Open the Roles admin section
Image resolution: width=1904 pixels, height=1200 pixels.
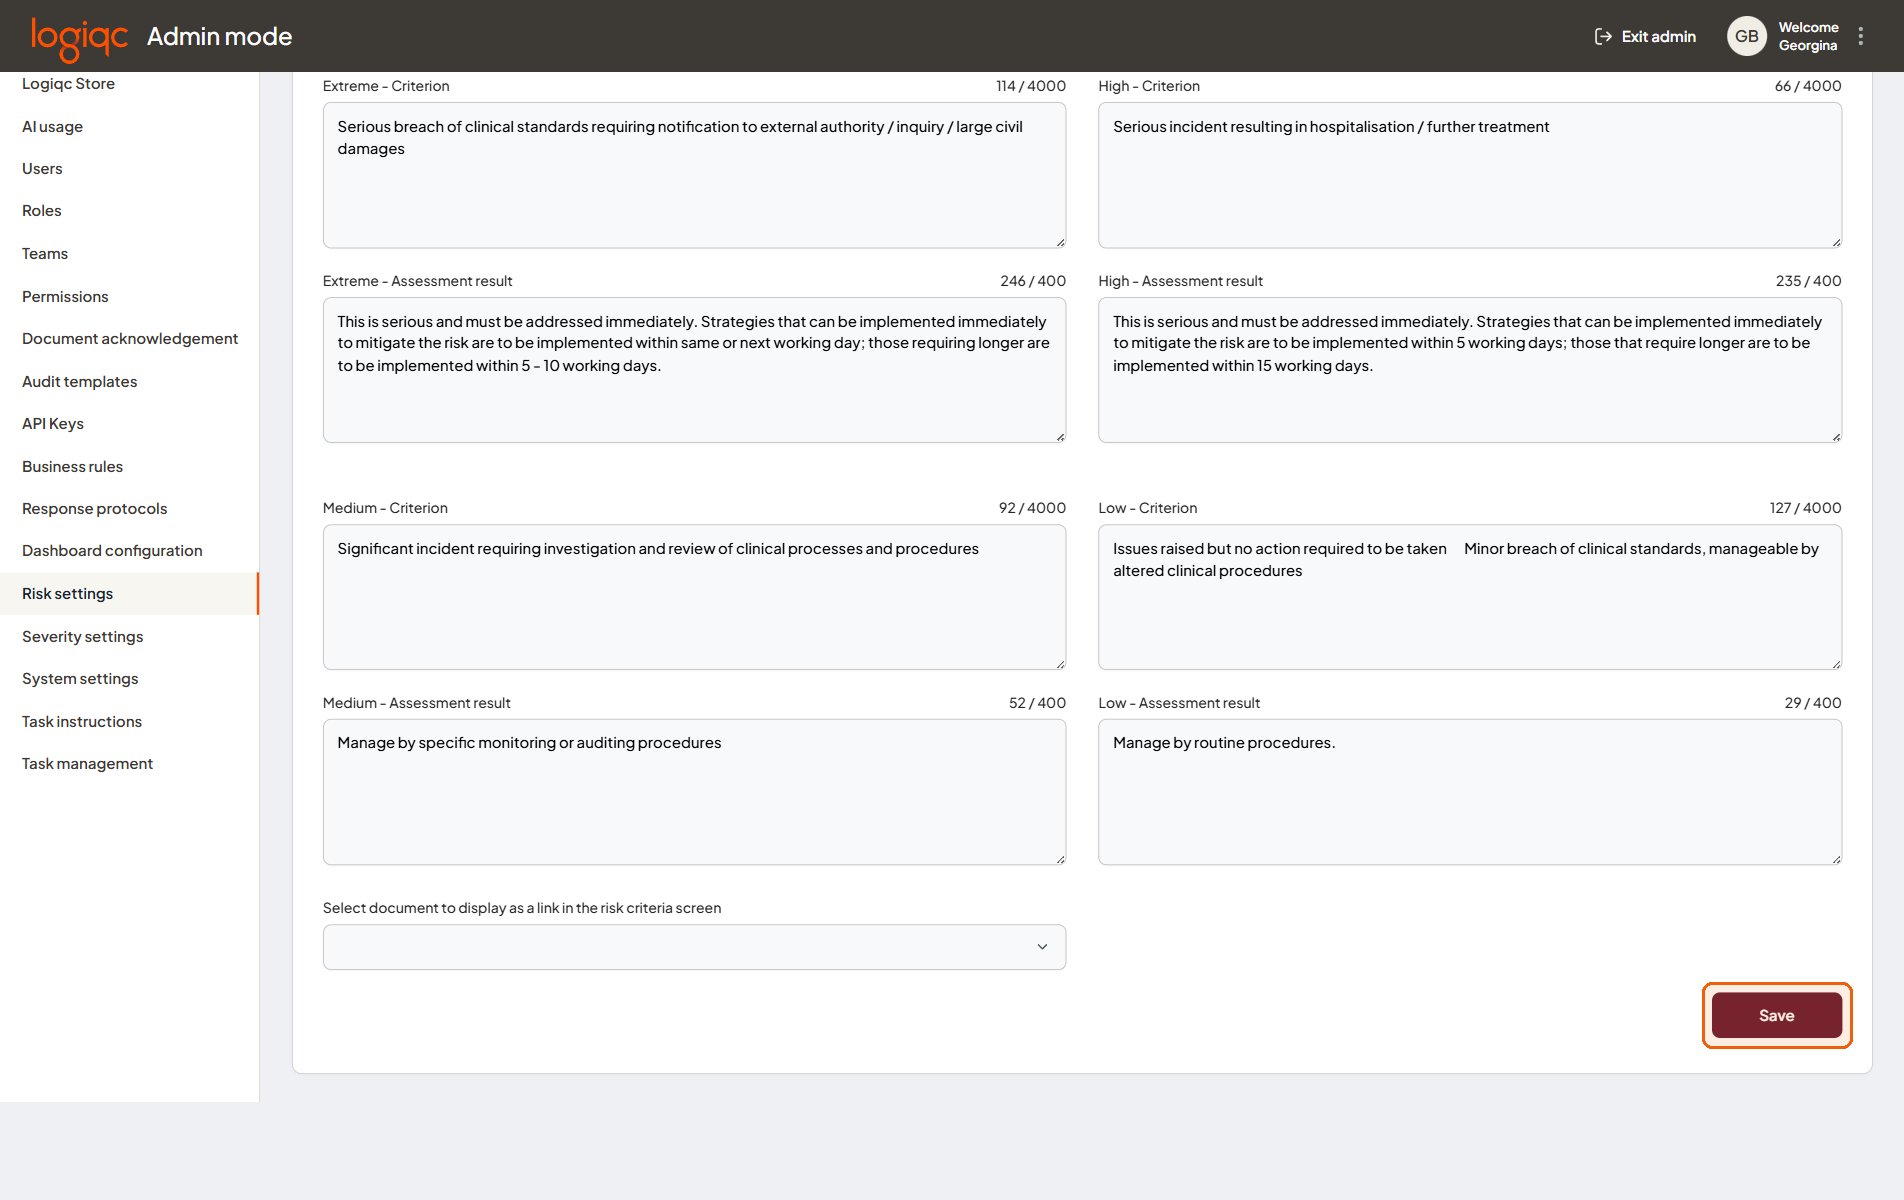click(42, 211)
